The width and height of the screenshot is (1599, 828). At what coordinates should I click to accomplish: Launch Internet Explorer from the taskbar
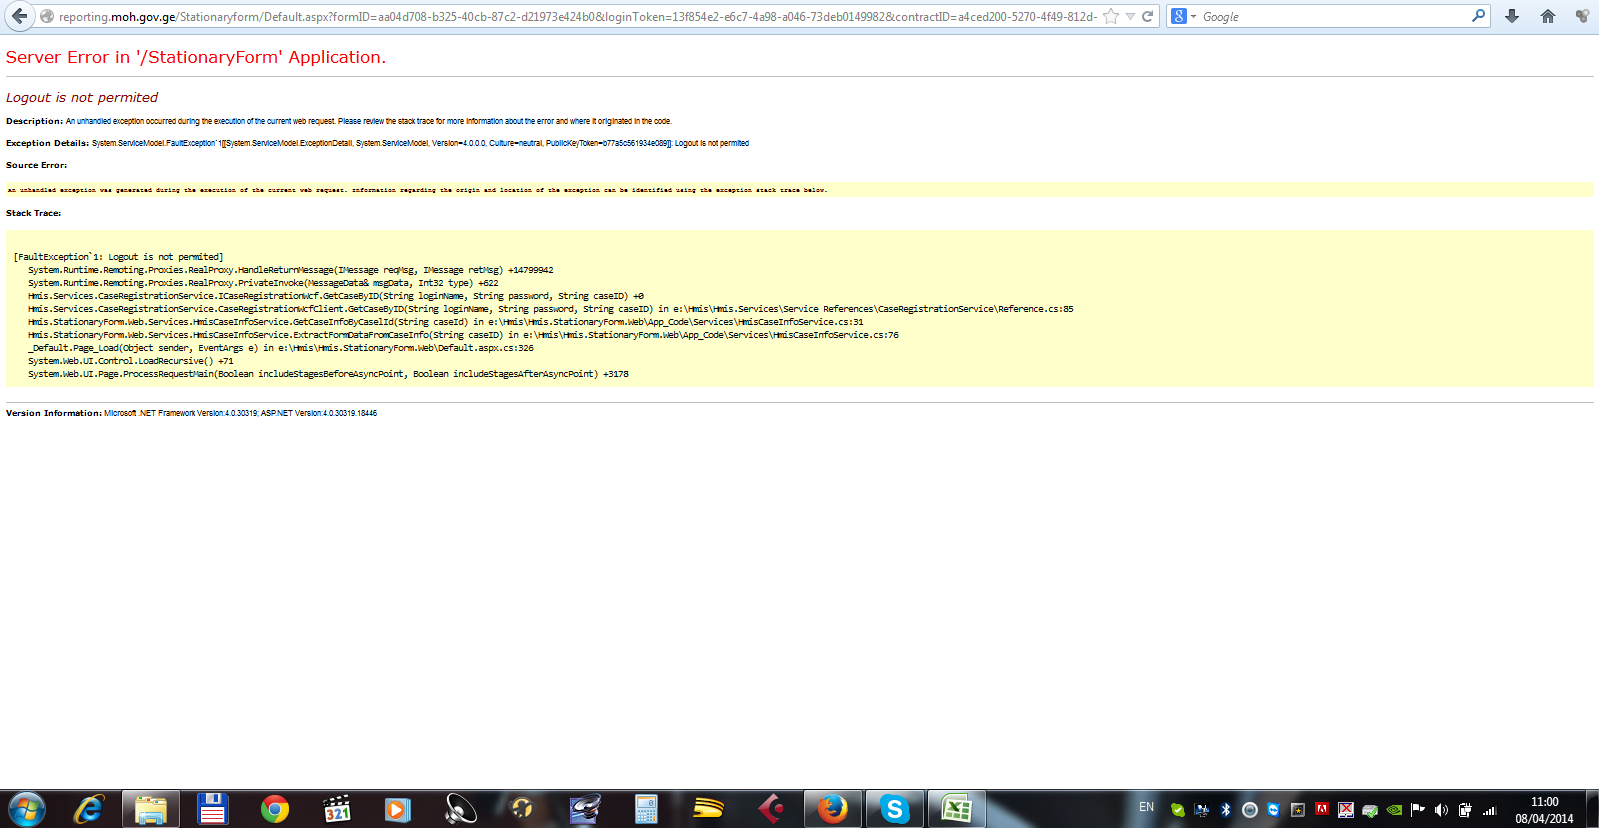pyautogui.click(x=89, y=809)
